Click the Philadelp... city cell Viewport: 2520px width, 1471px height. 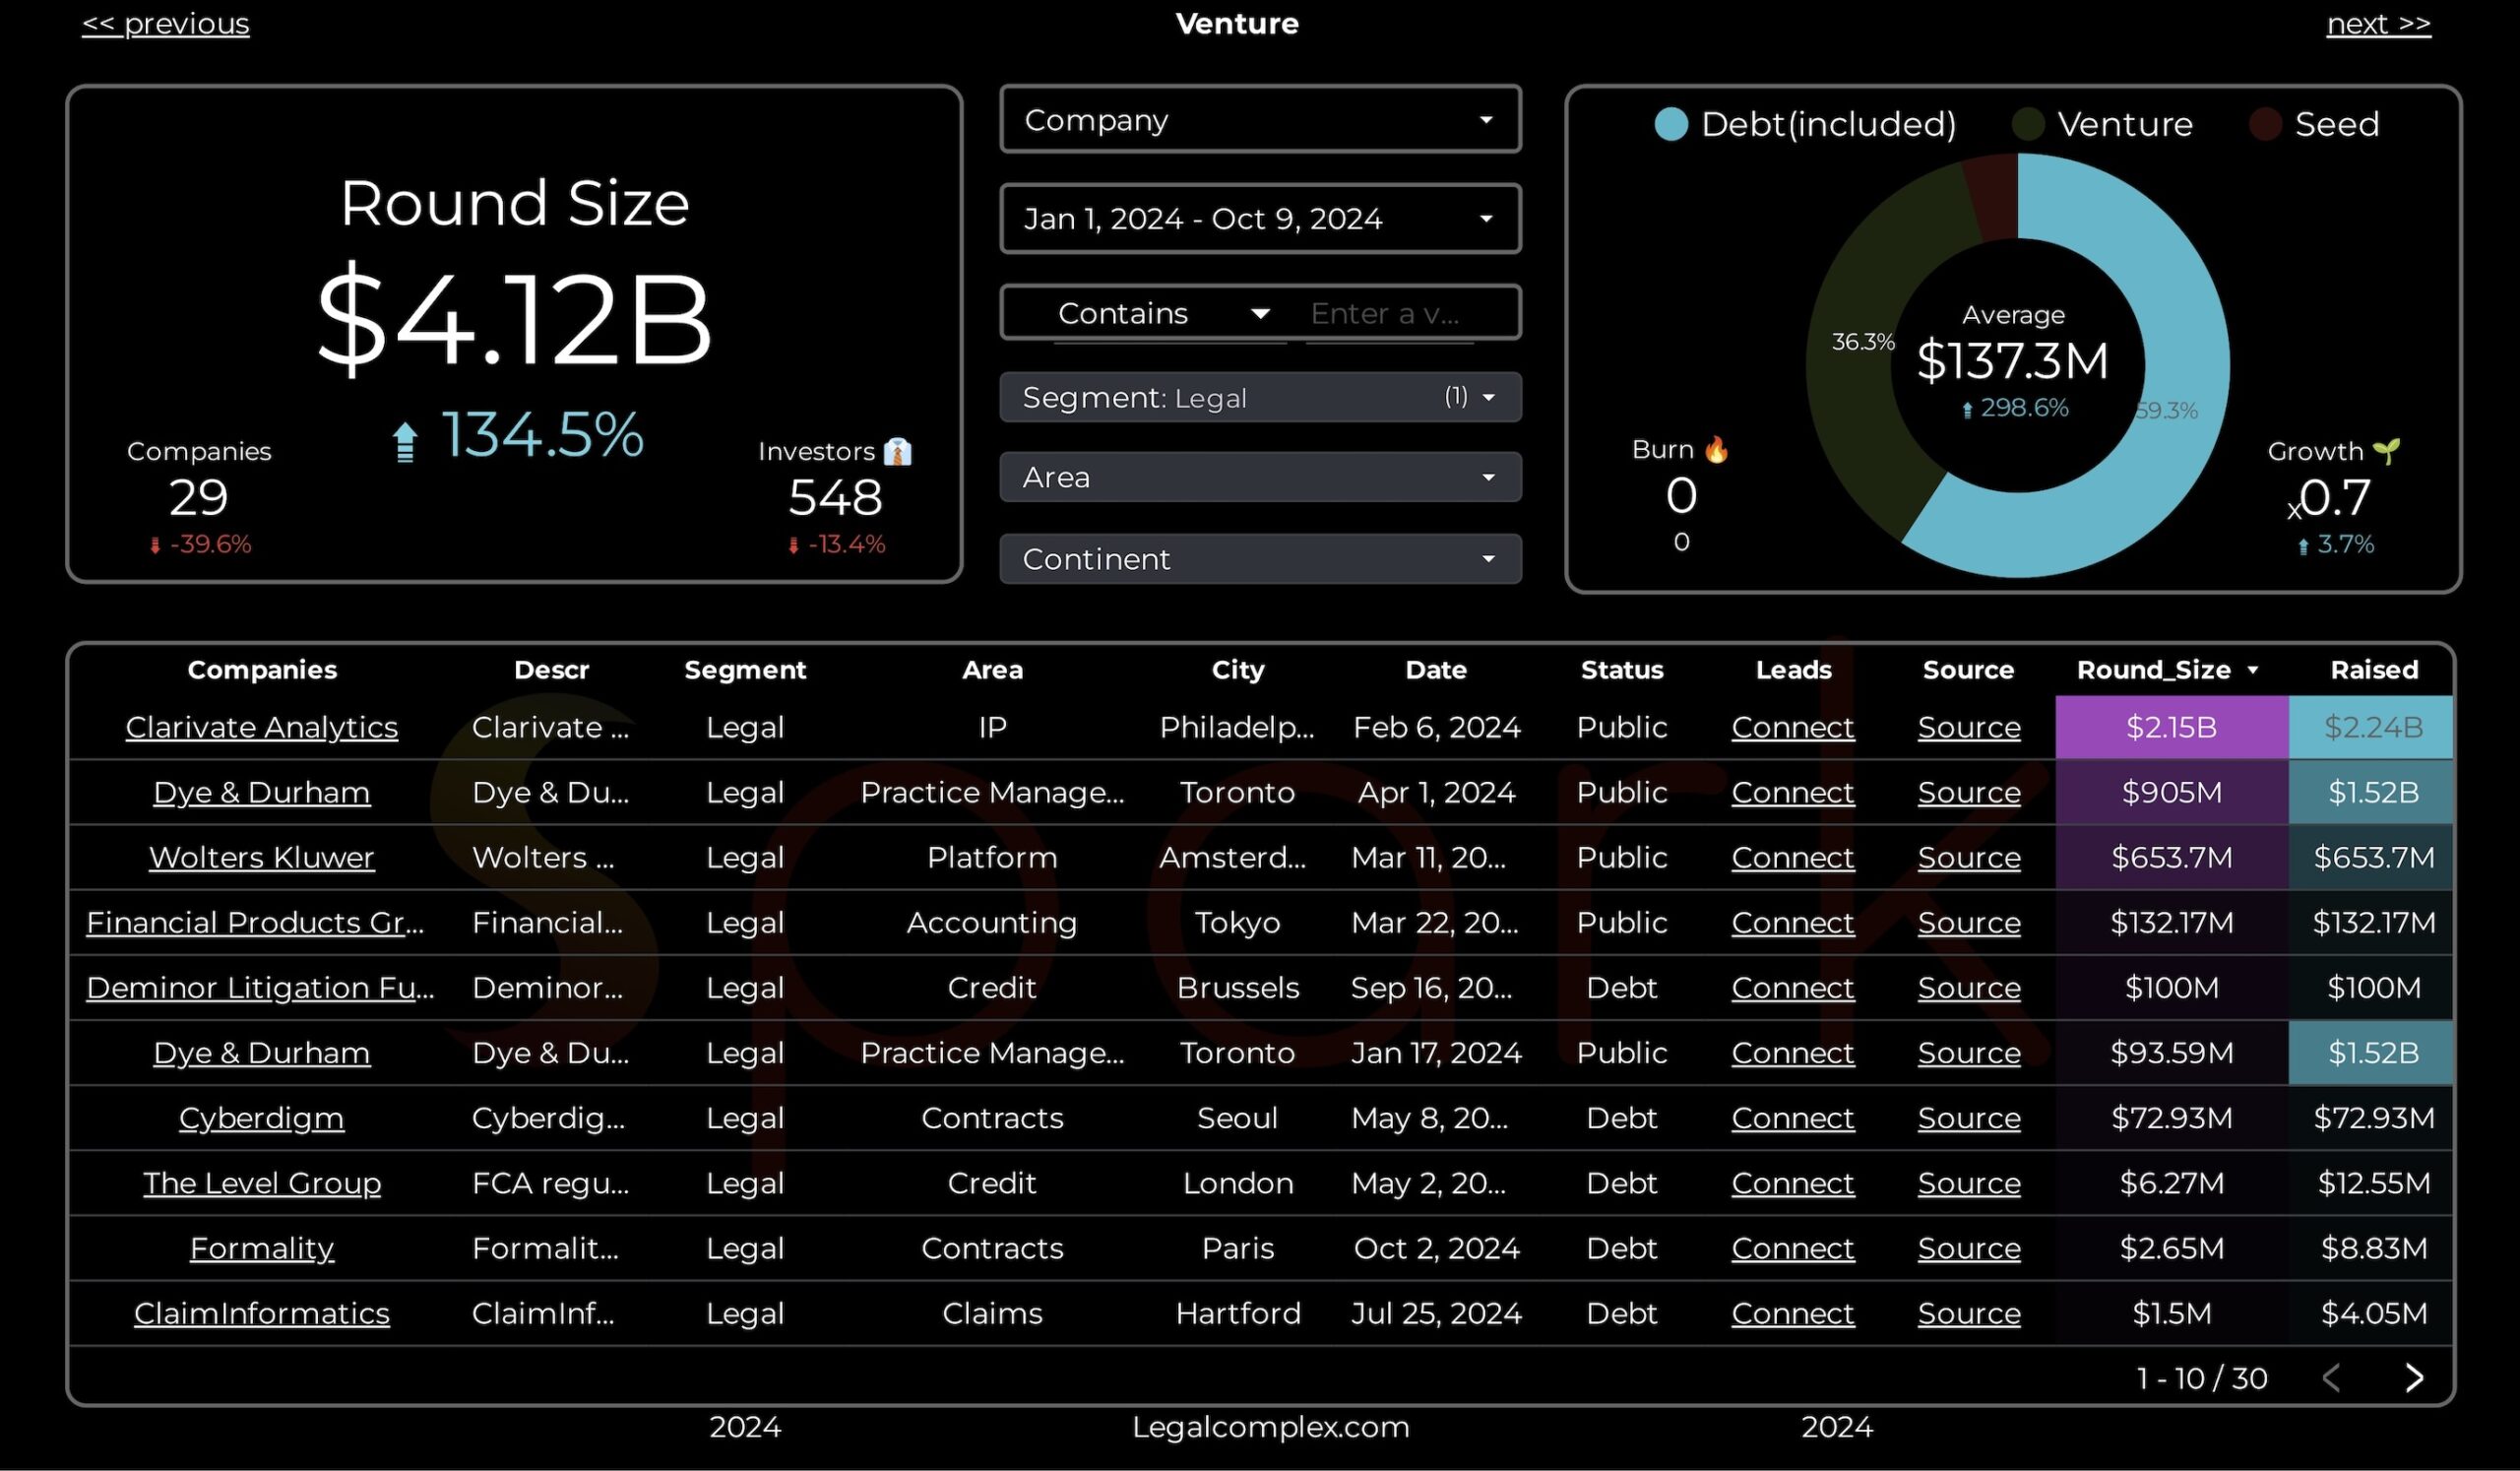(x=1237, y=727)
